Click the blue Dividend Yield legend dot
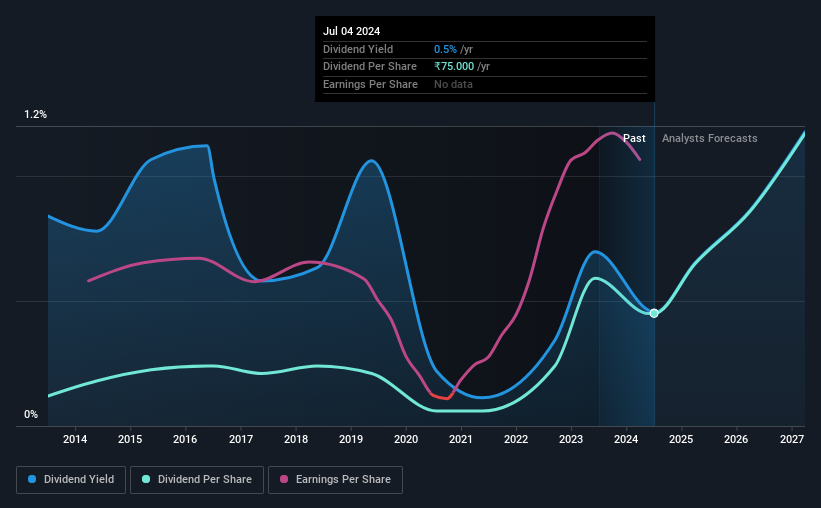Screen dimensions: 821x508 click(32, 479)
